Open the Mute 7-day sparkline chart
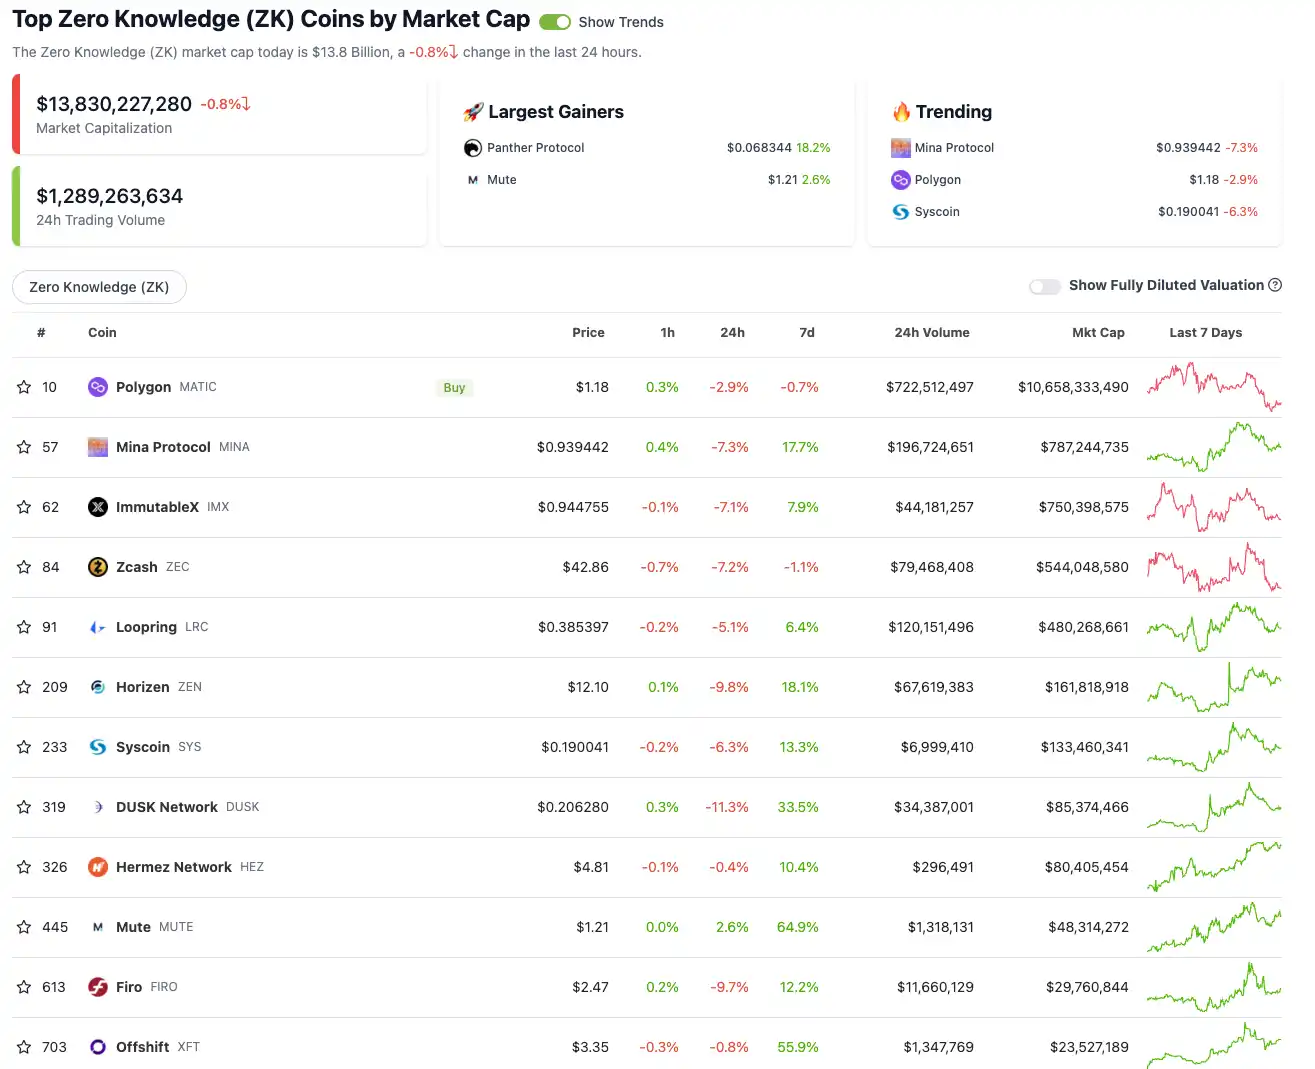Viewport: 1315px width, 1069px height. (1214, 927)
